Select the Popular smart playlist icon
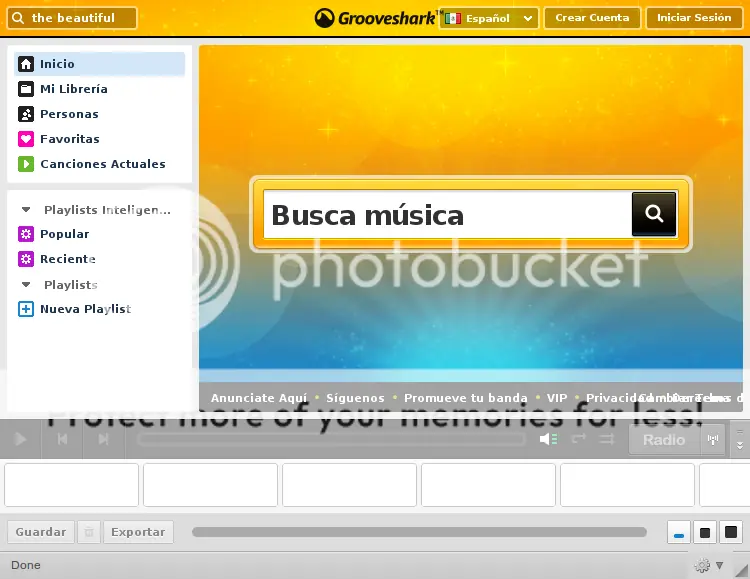This screenshot has width=750, height=579. 26,234
